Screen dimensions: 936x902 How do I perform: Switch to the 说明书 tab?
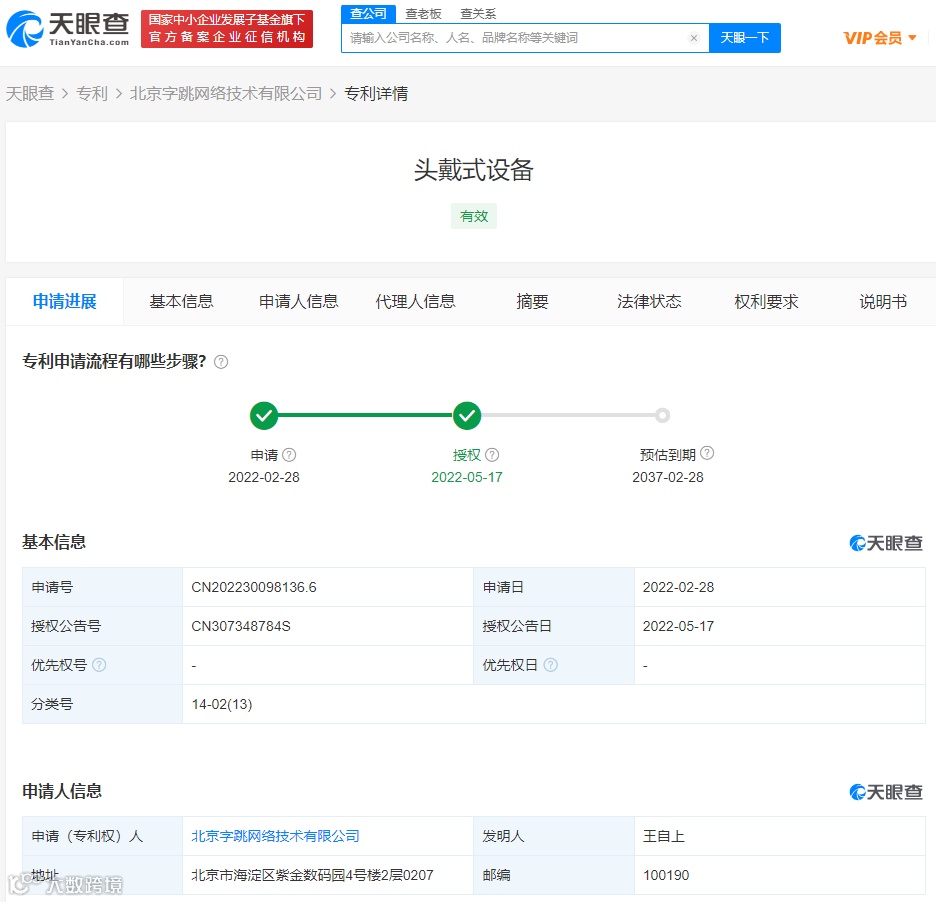883,301
